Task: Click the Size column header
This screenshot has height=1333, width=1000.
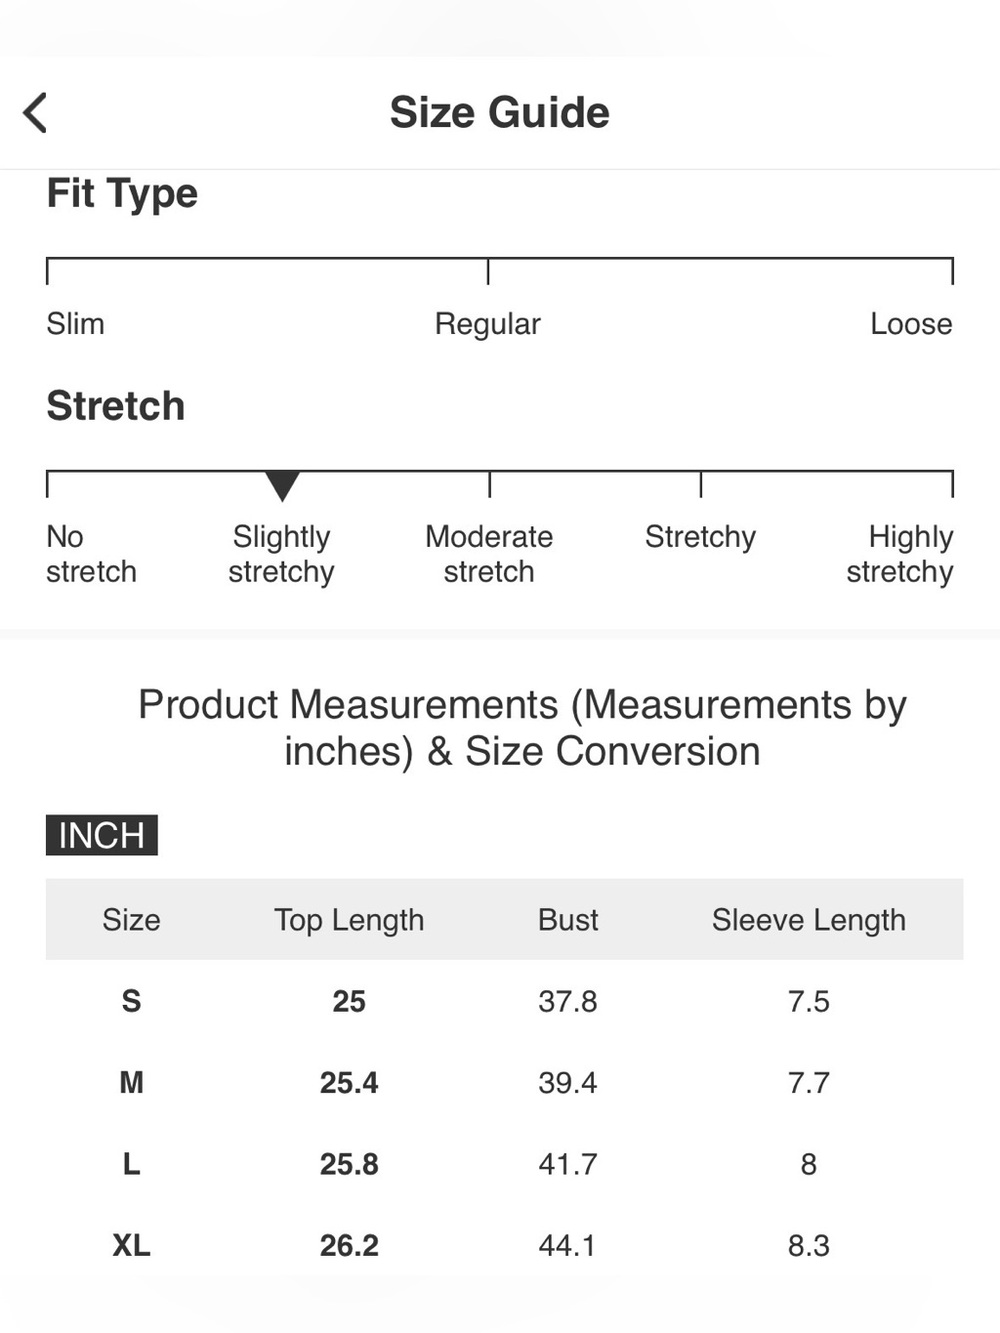Action: pos(131,920)
